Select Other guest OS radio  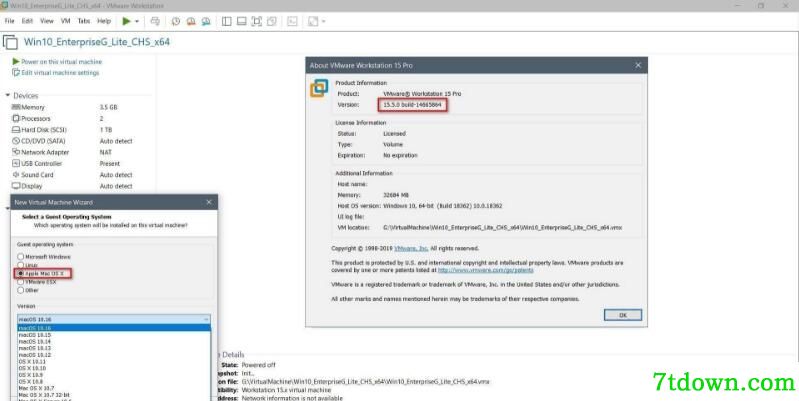pyautogui.click(x=21, y=290)
